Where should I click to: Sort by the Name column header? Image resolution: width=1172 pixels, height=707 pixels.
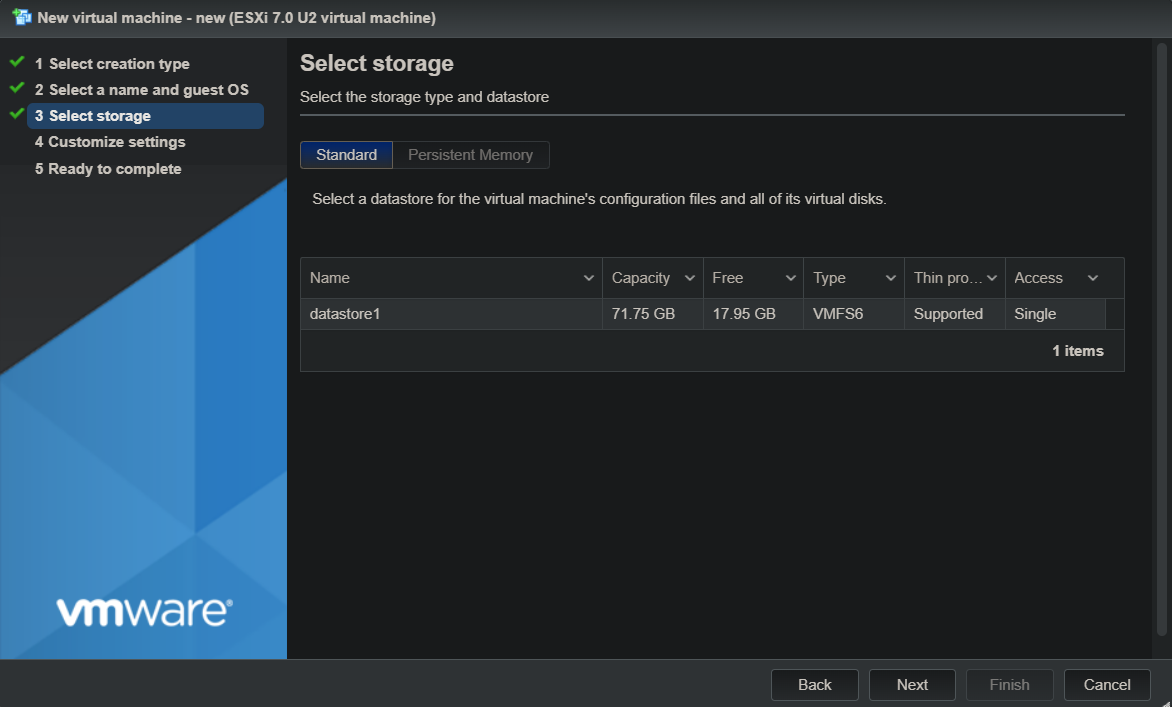coord(330,278)
